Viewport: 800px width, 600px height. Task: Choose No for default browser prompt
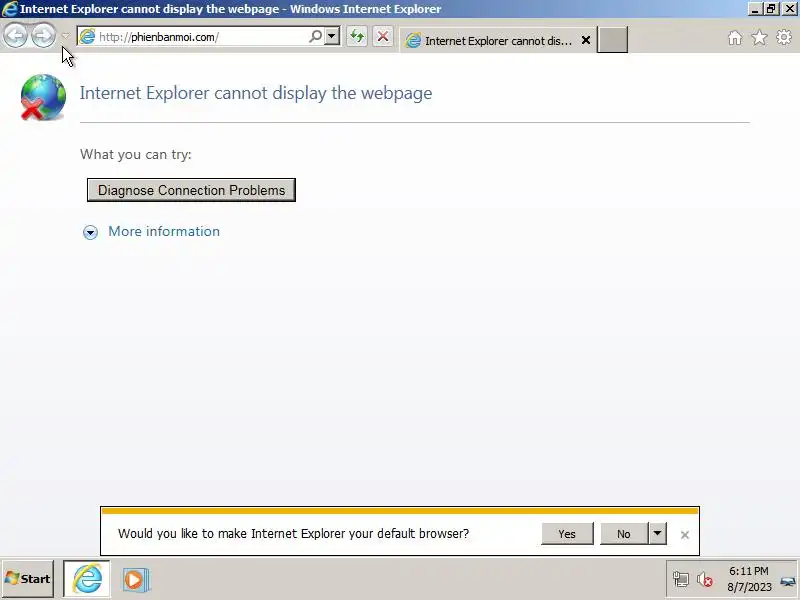(623, 534)
